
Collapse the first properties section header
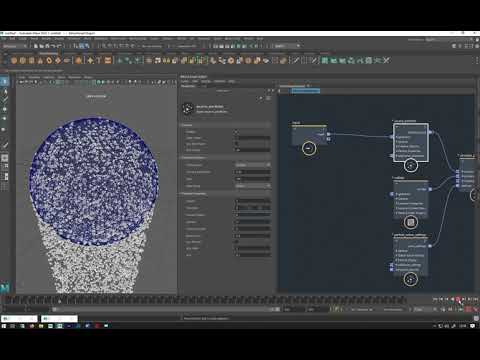tap(225, 125)
